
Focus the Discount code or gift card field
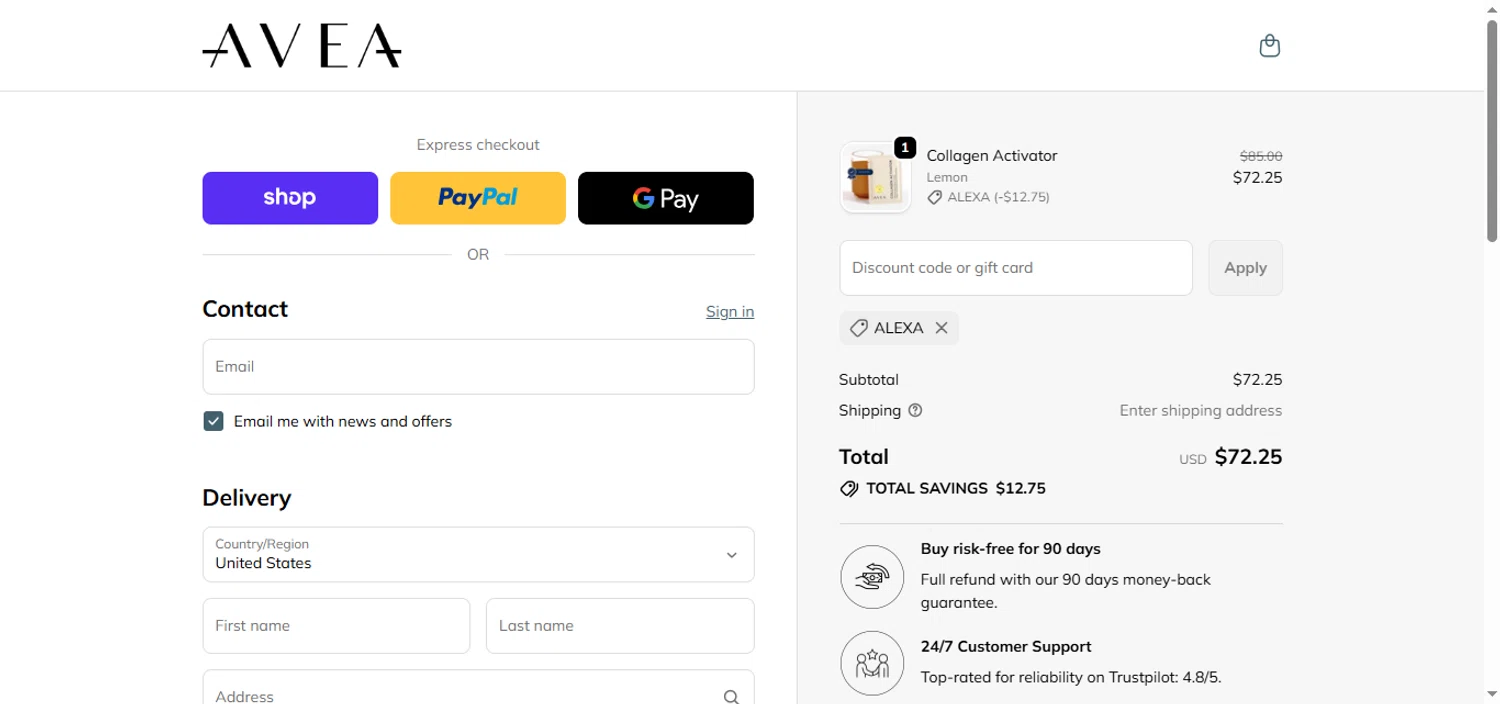1016,268
